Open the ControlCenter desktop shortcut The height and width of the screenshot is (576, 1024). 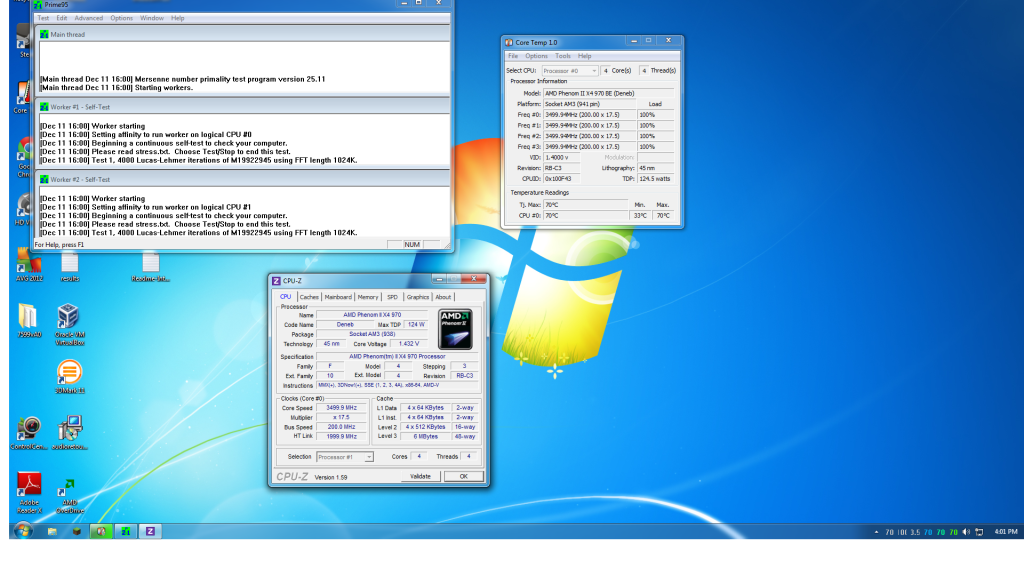pos(29,432)
